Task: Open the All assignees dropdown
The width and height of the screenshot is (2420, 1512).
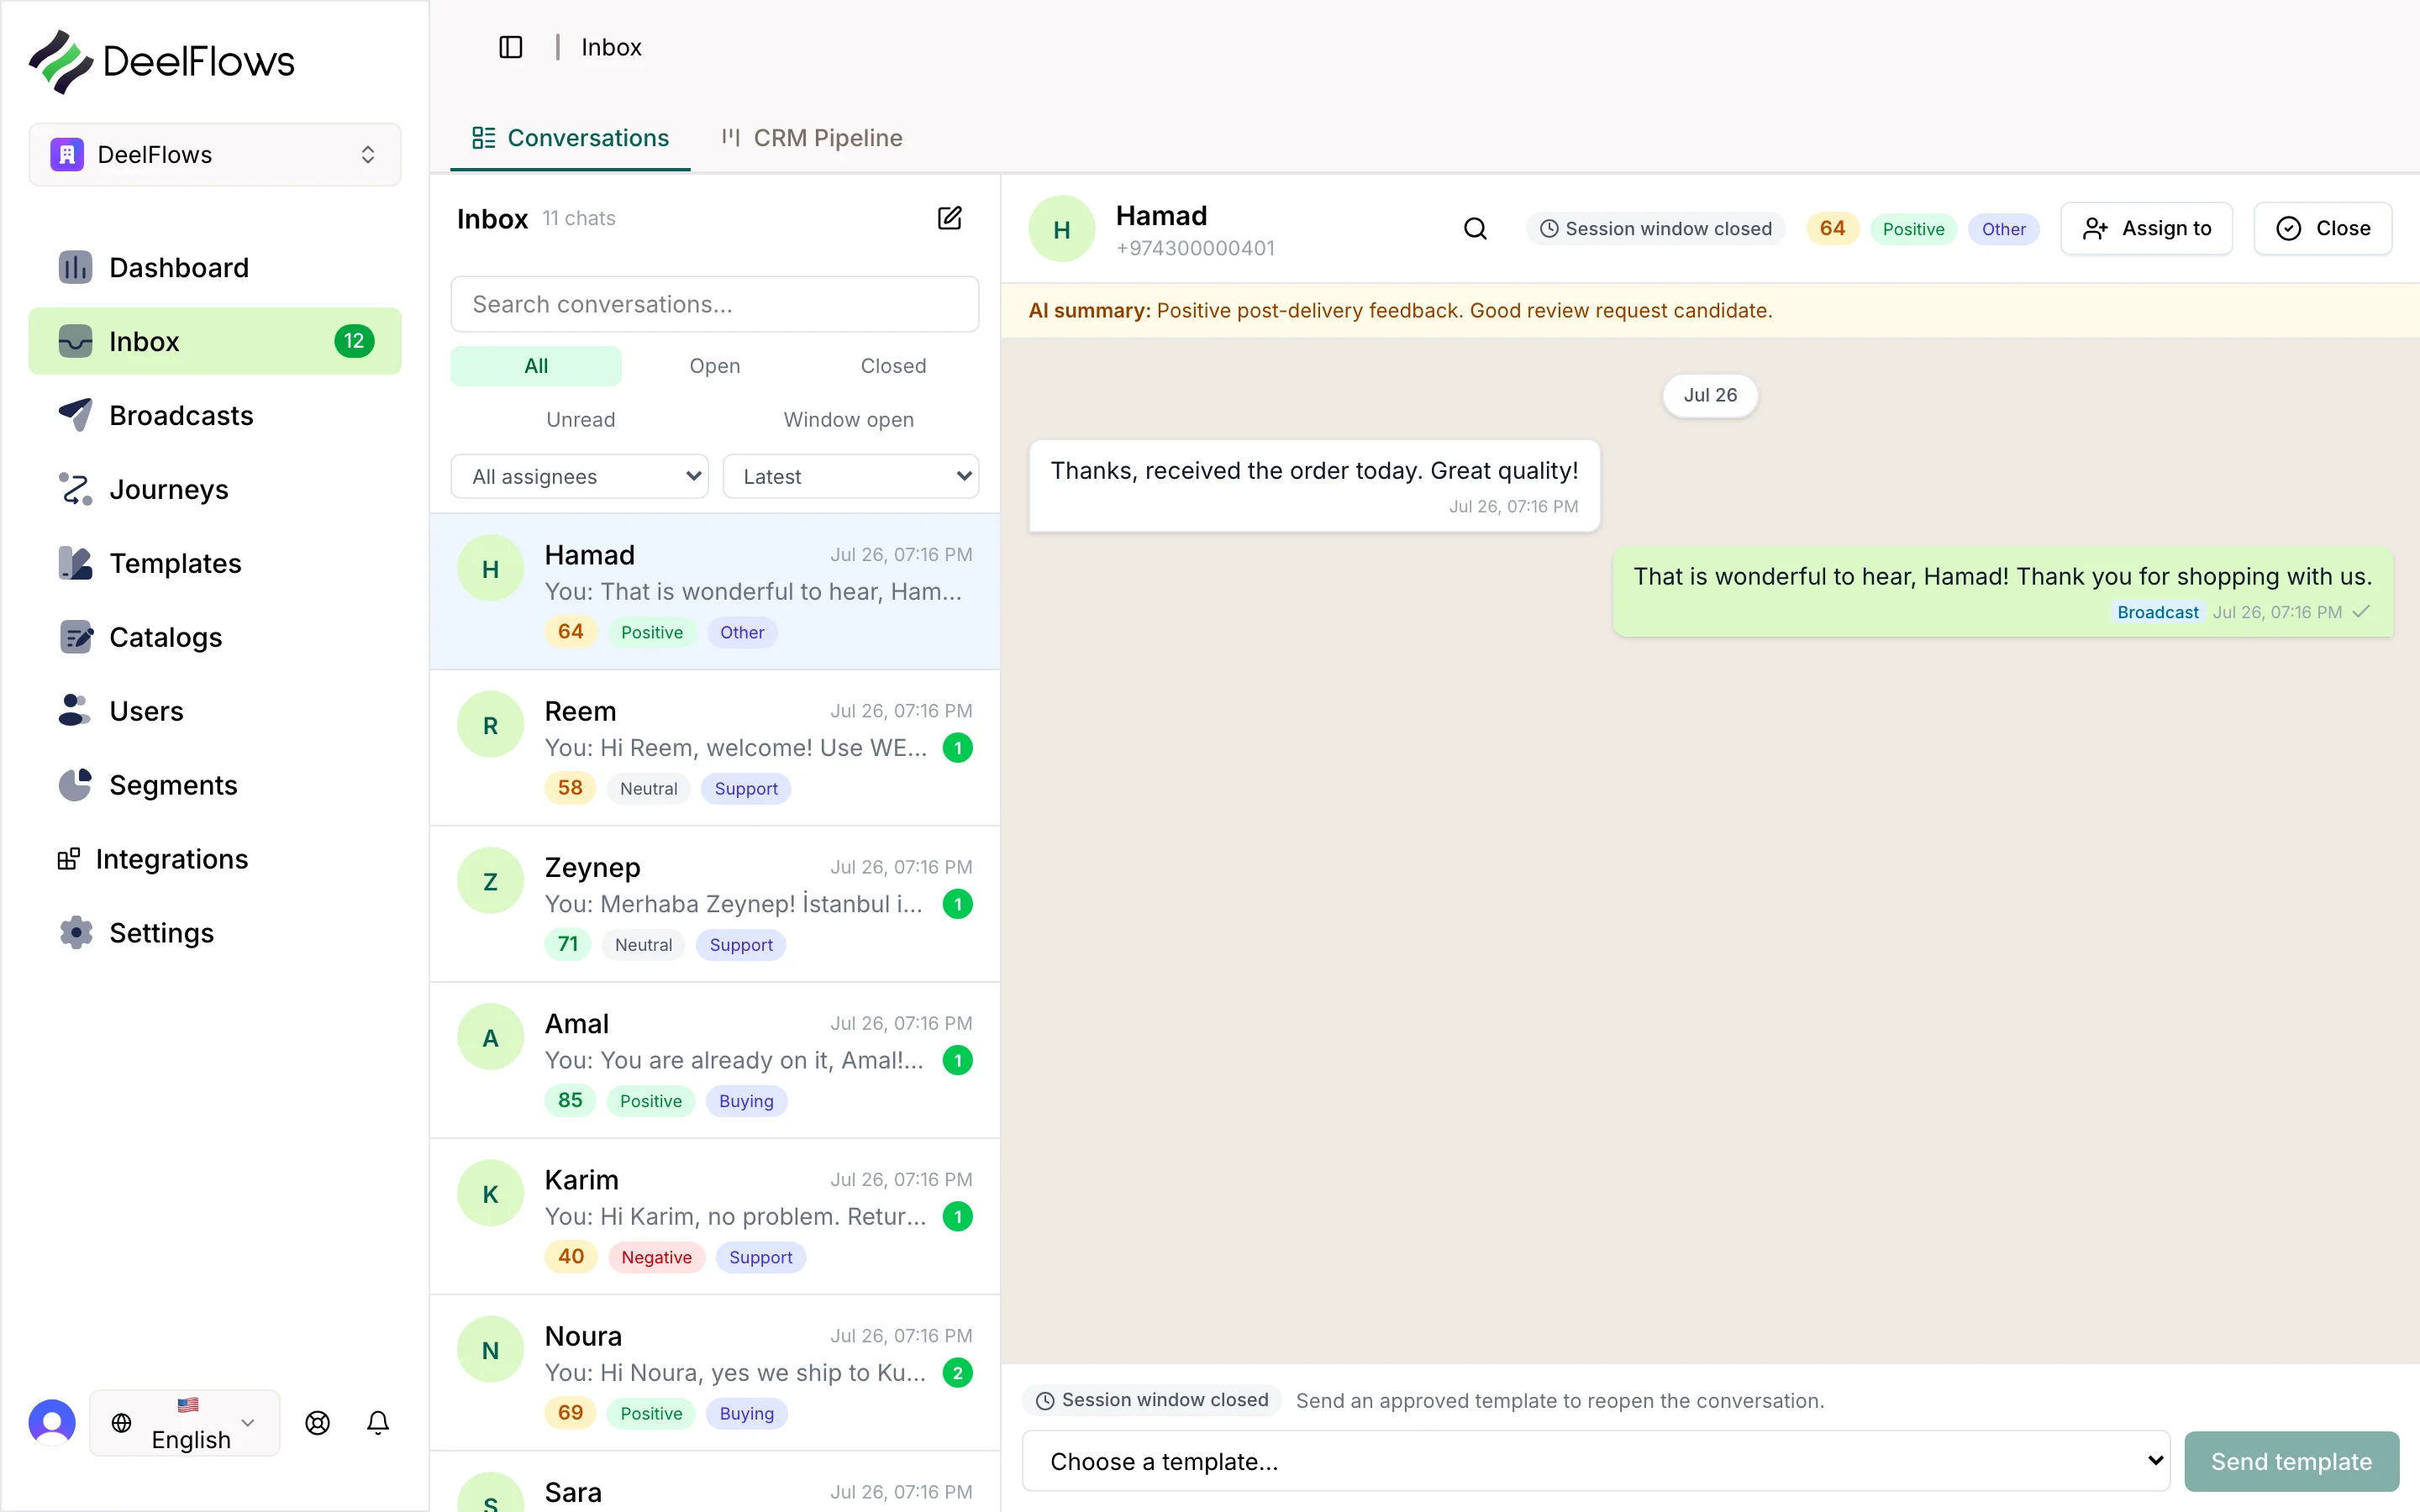Action: (x=579, y=476)
